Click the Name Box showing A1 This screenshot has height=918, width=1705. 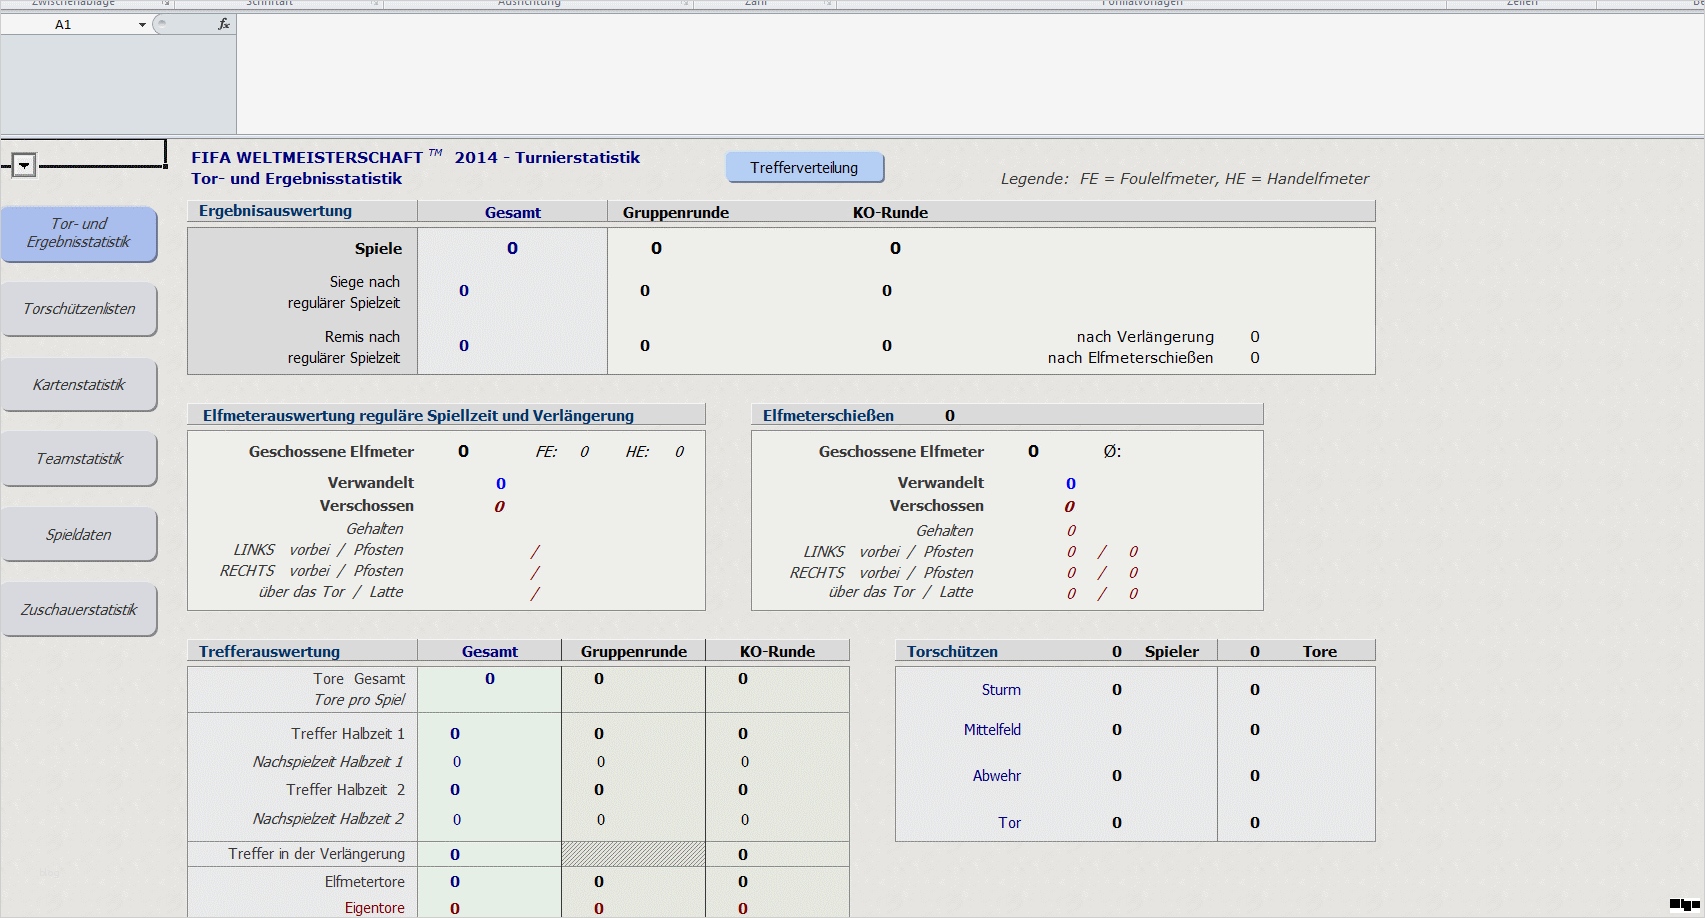[x=63, y=25]
